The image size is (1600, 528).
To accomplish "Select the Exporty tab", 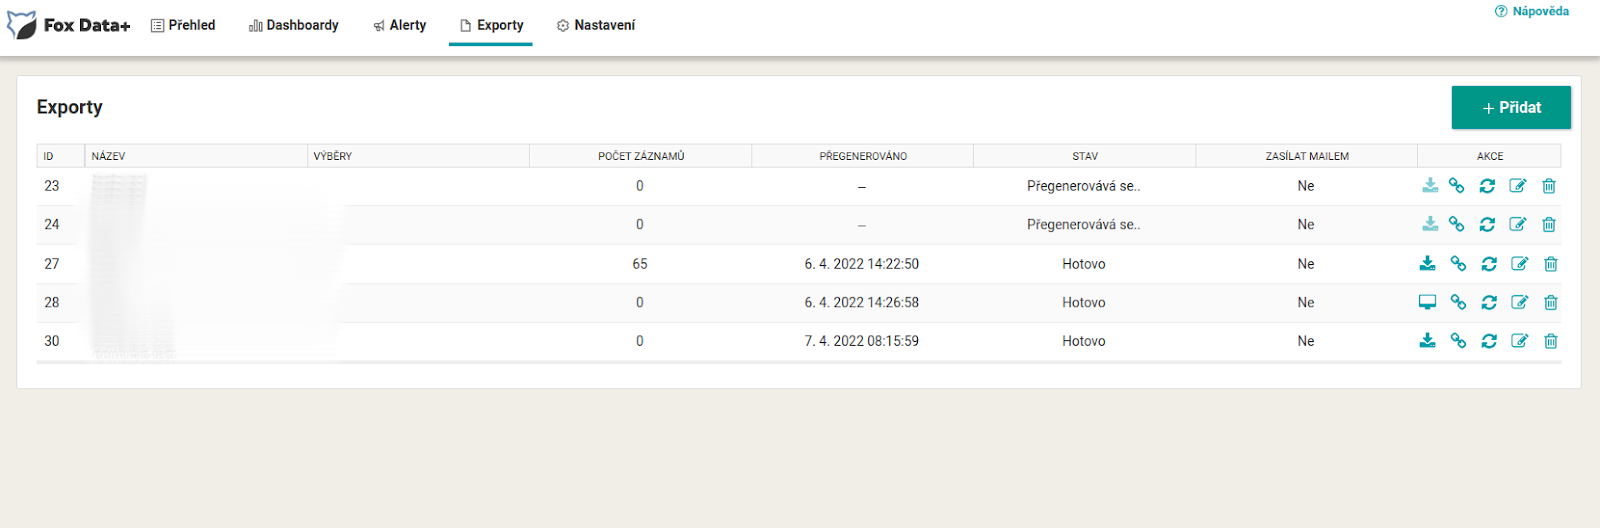I will tap(491, 25).
